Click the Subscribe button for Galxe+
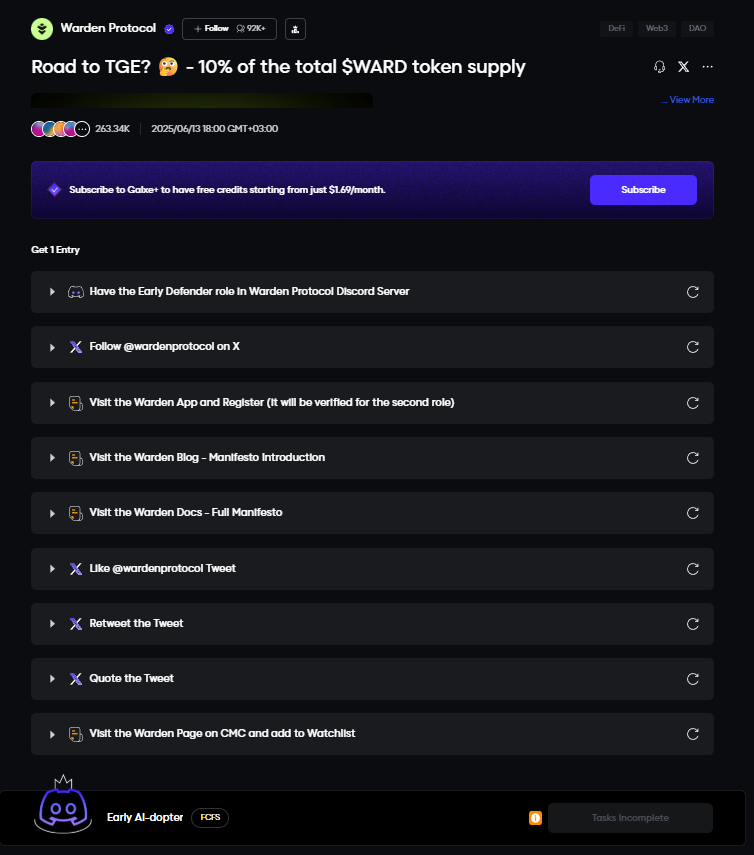754x855 pixels. tap(643, 190)
